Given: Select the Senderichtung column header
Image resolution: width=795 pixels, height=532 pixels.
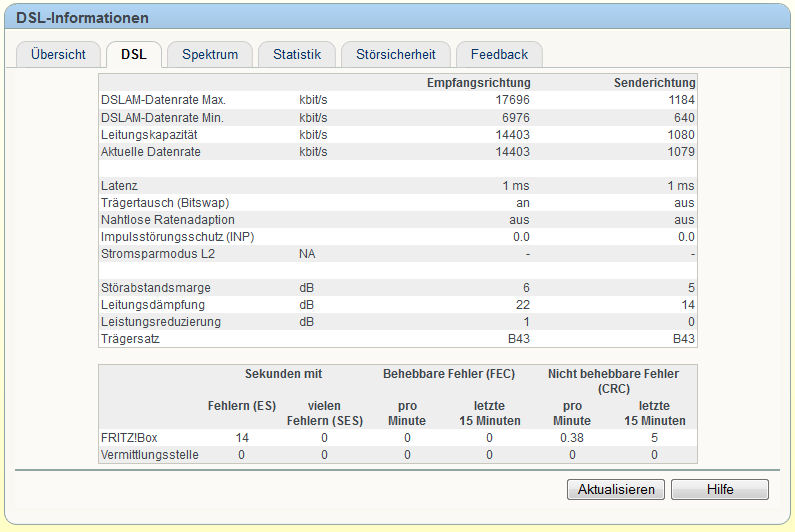Looking at the screenshot, I should [653, 82].
